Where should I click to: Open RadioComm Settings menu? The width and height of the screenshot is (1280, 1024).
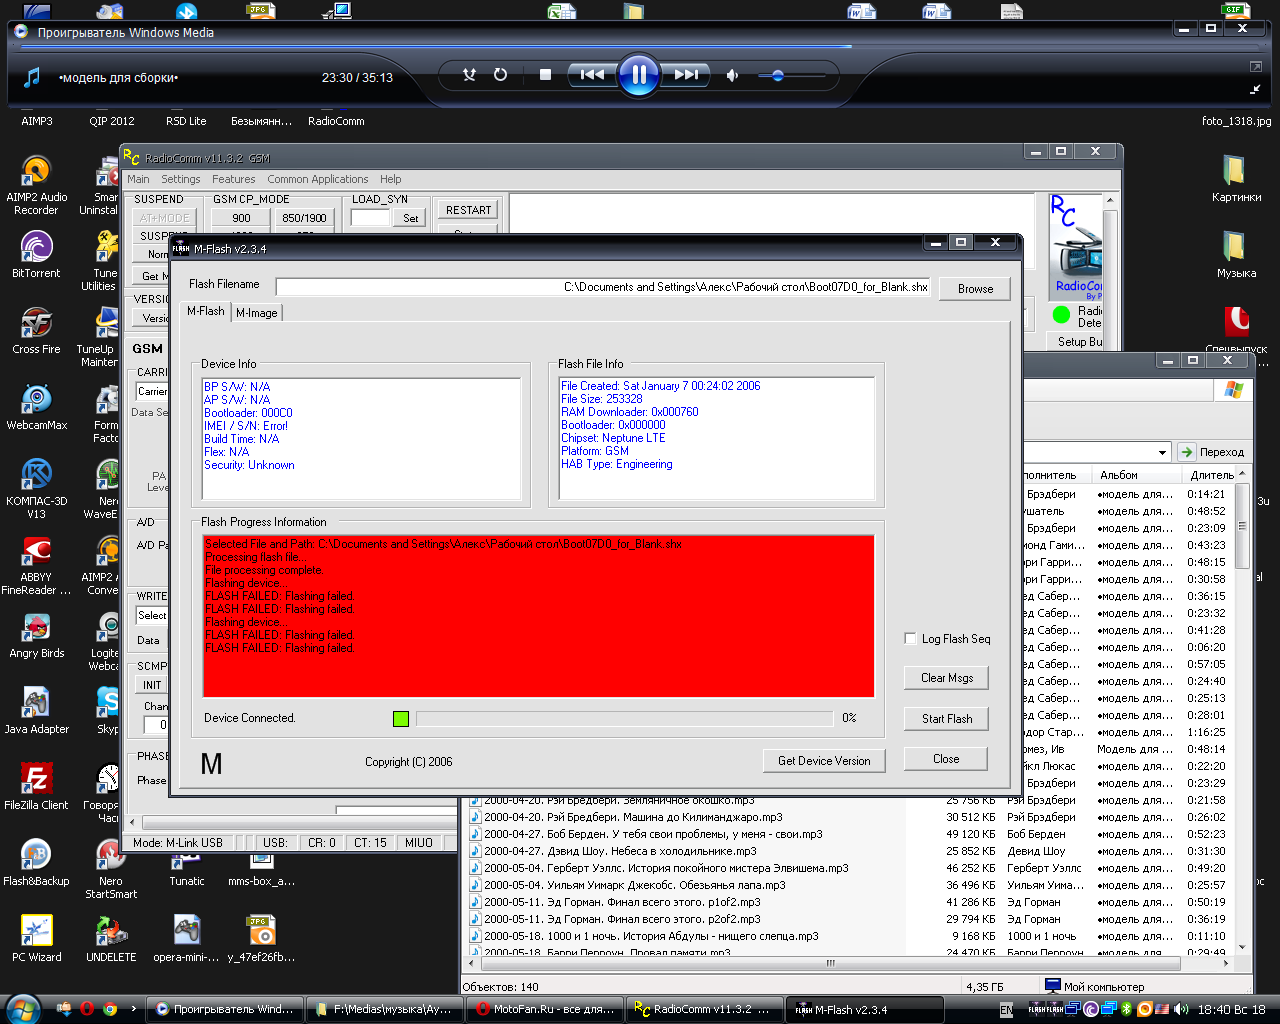pyautogui.click(x=181, y=179)
